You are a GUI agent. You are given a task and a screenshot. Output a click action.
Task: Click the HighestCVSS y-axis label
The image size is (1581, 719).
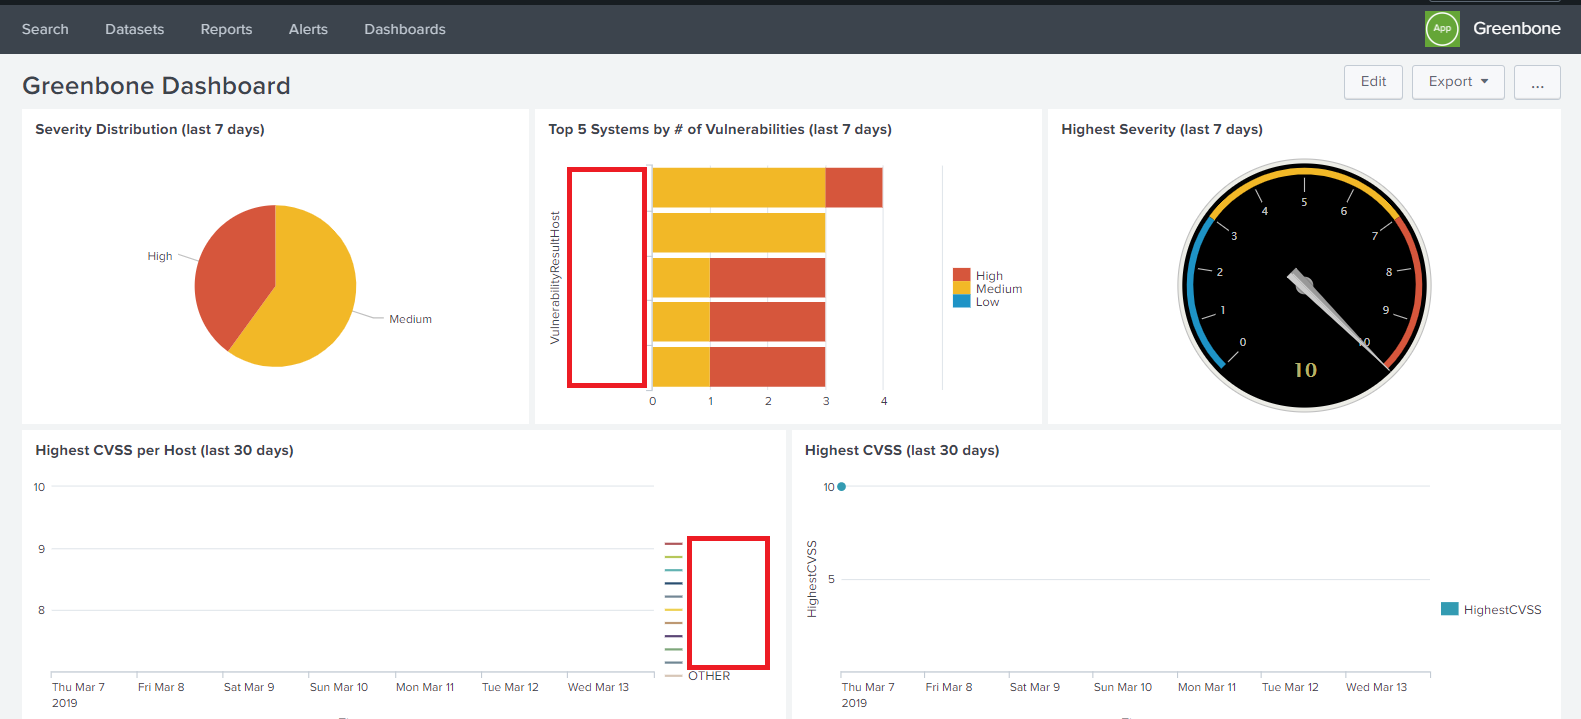click(812, 579)
